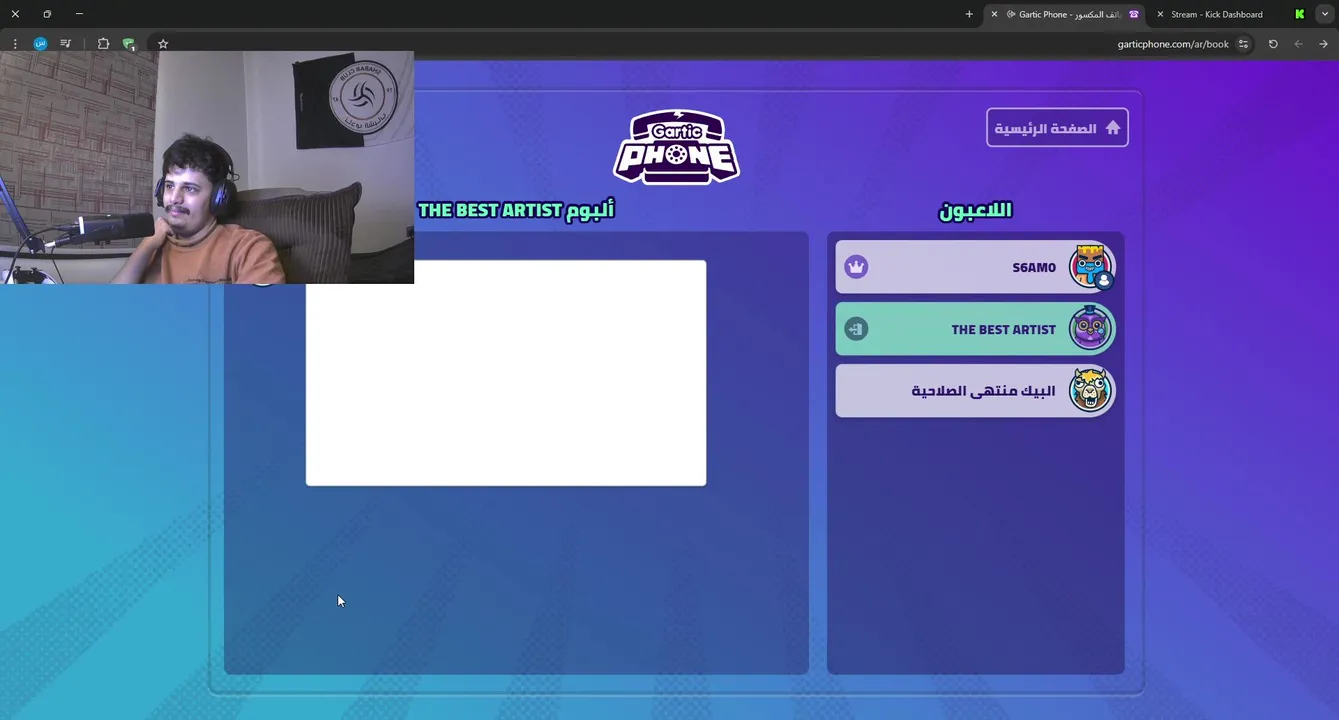Reload the Gartic Phone page
1339x720 pixels.
coord(1273,44)
